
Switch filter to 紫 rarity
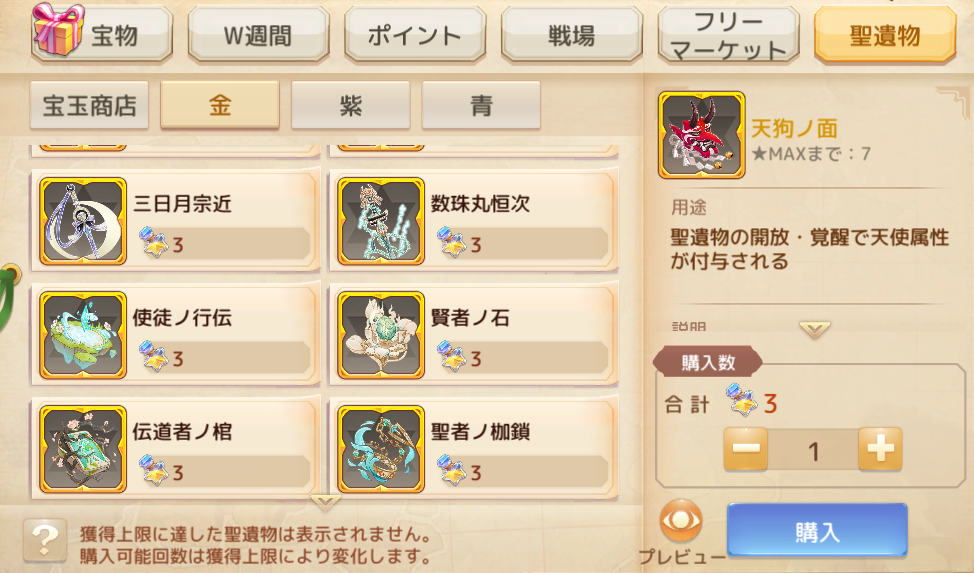[x=350, y=105]
